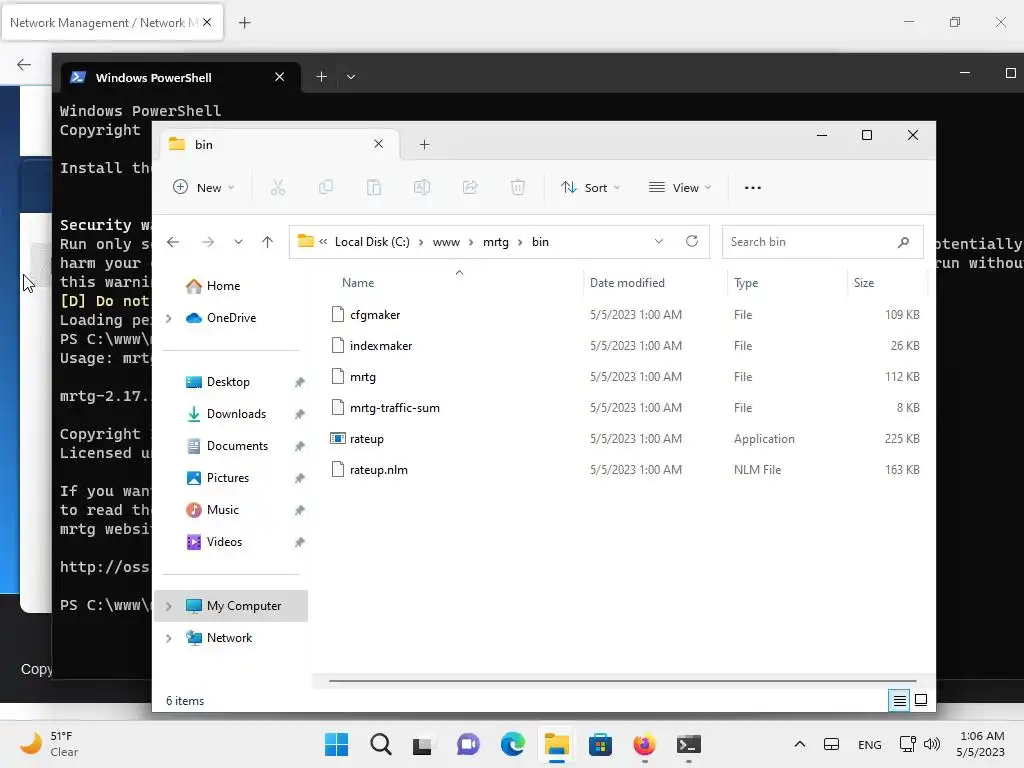Add new PowerShell tab
This screenshot has width=1024, height=768.
pyautogui.click(x=321, y=77)
